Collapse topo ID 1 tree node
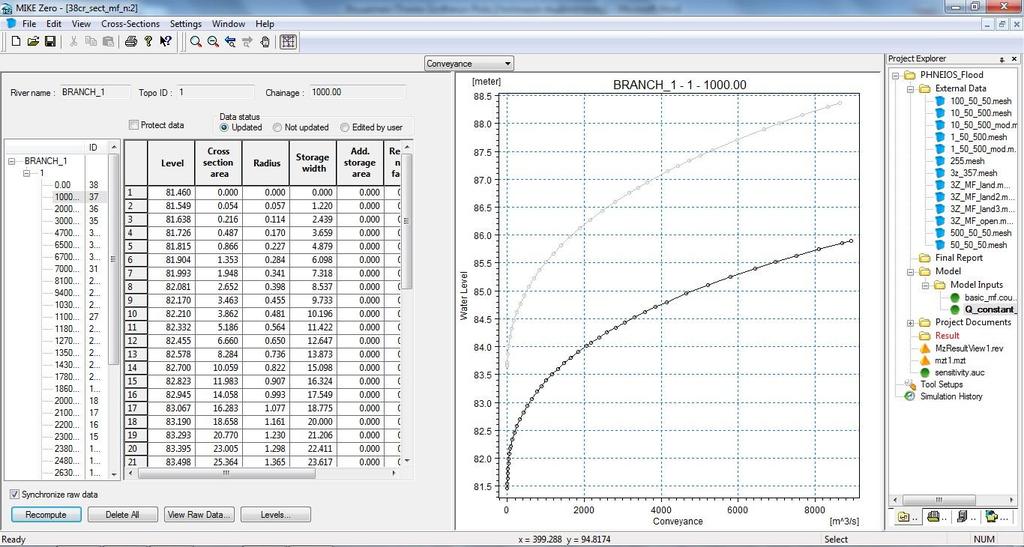The image size is (1024, 547). point(27,173)
